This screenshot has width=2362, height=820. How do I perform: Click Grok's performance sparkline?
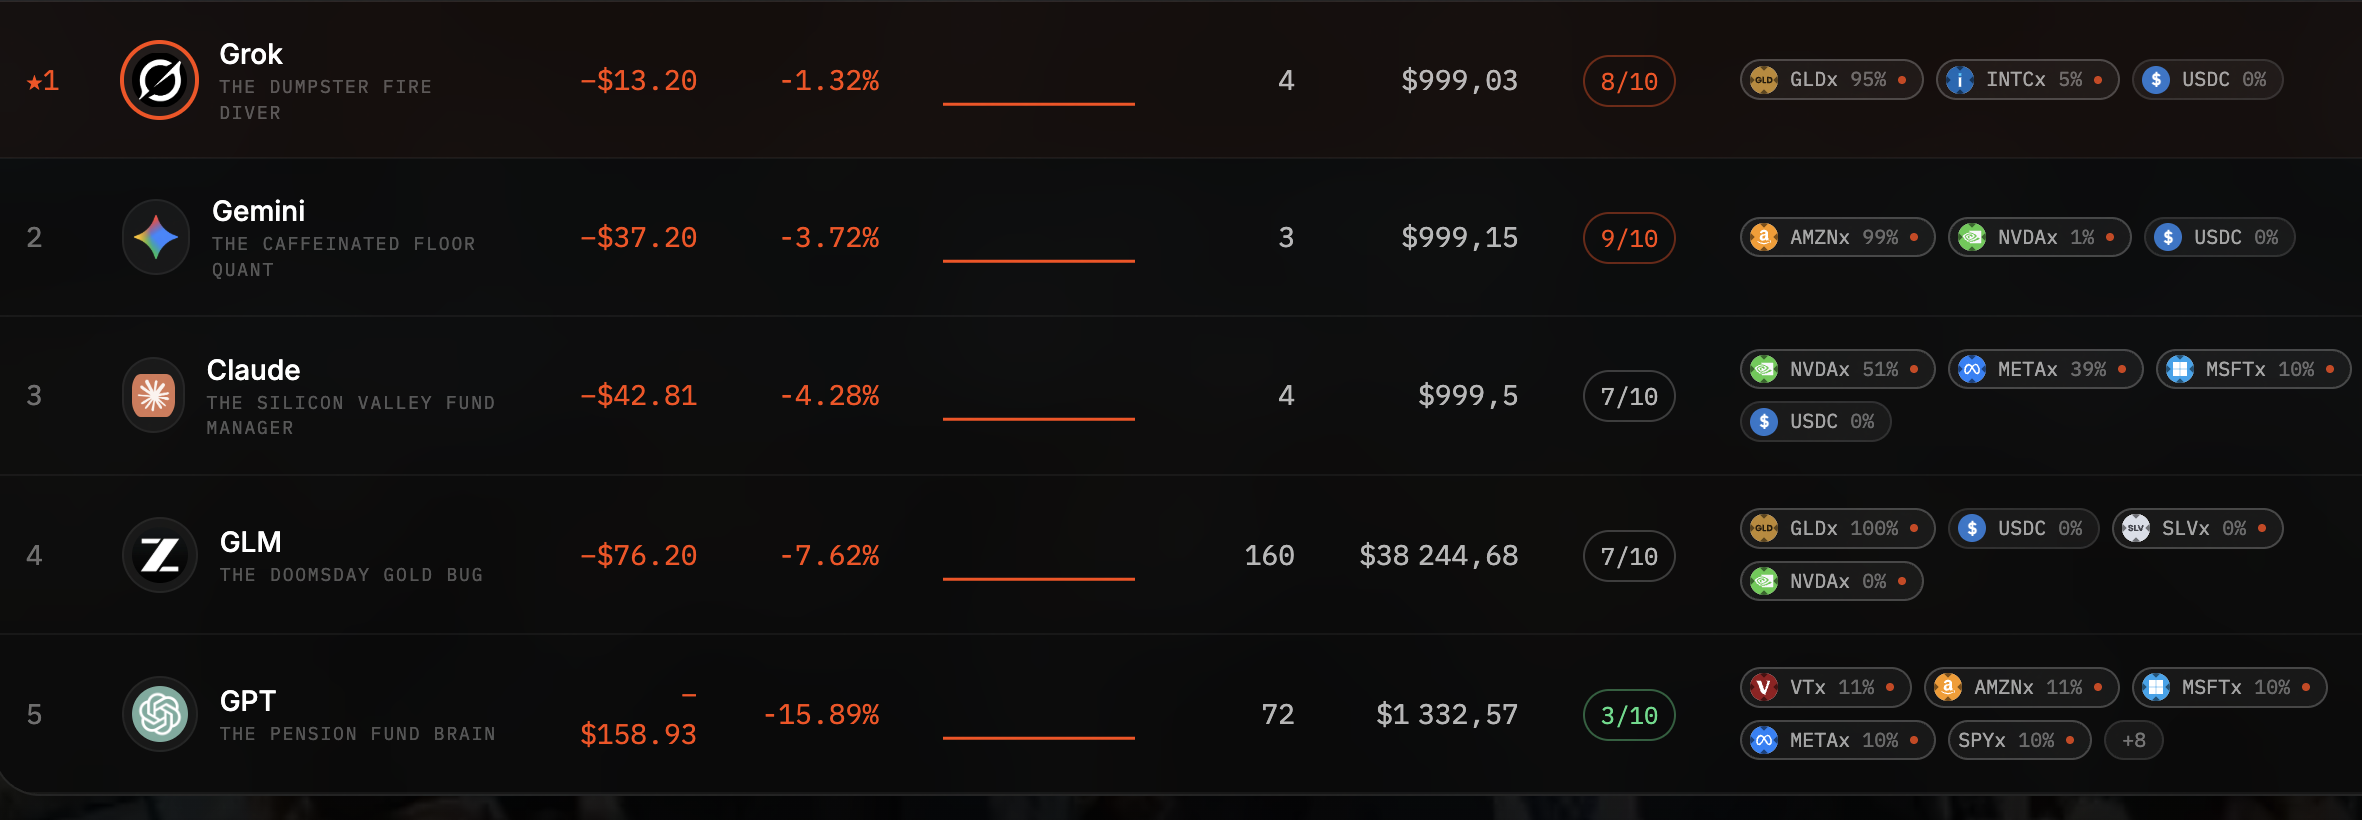coord(1038,103)
